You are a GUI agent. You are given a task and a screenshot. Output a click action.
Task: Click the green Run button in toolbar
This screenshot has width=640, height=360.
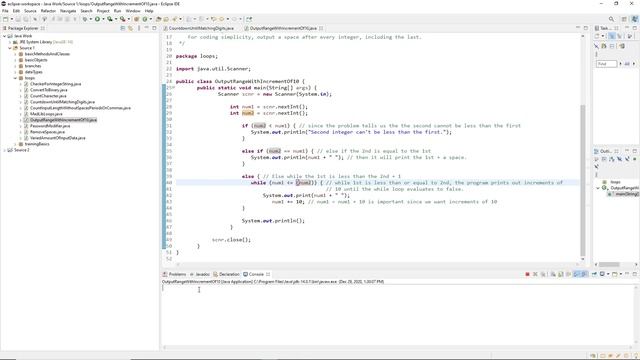click(x=98, y=19)
